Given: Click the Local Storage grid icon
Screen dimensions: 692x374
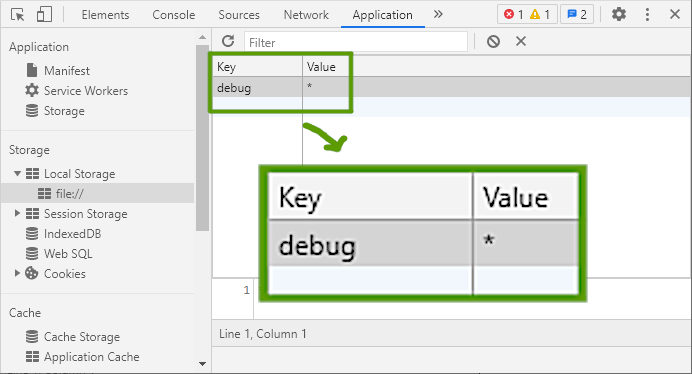Looking at the screenshot, I should pos(32,174).
